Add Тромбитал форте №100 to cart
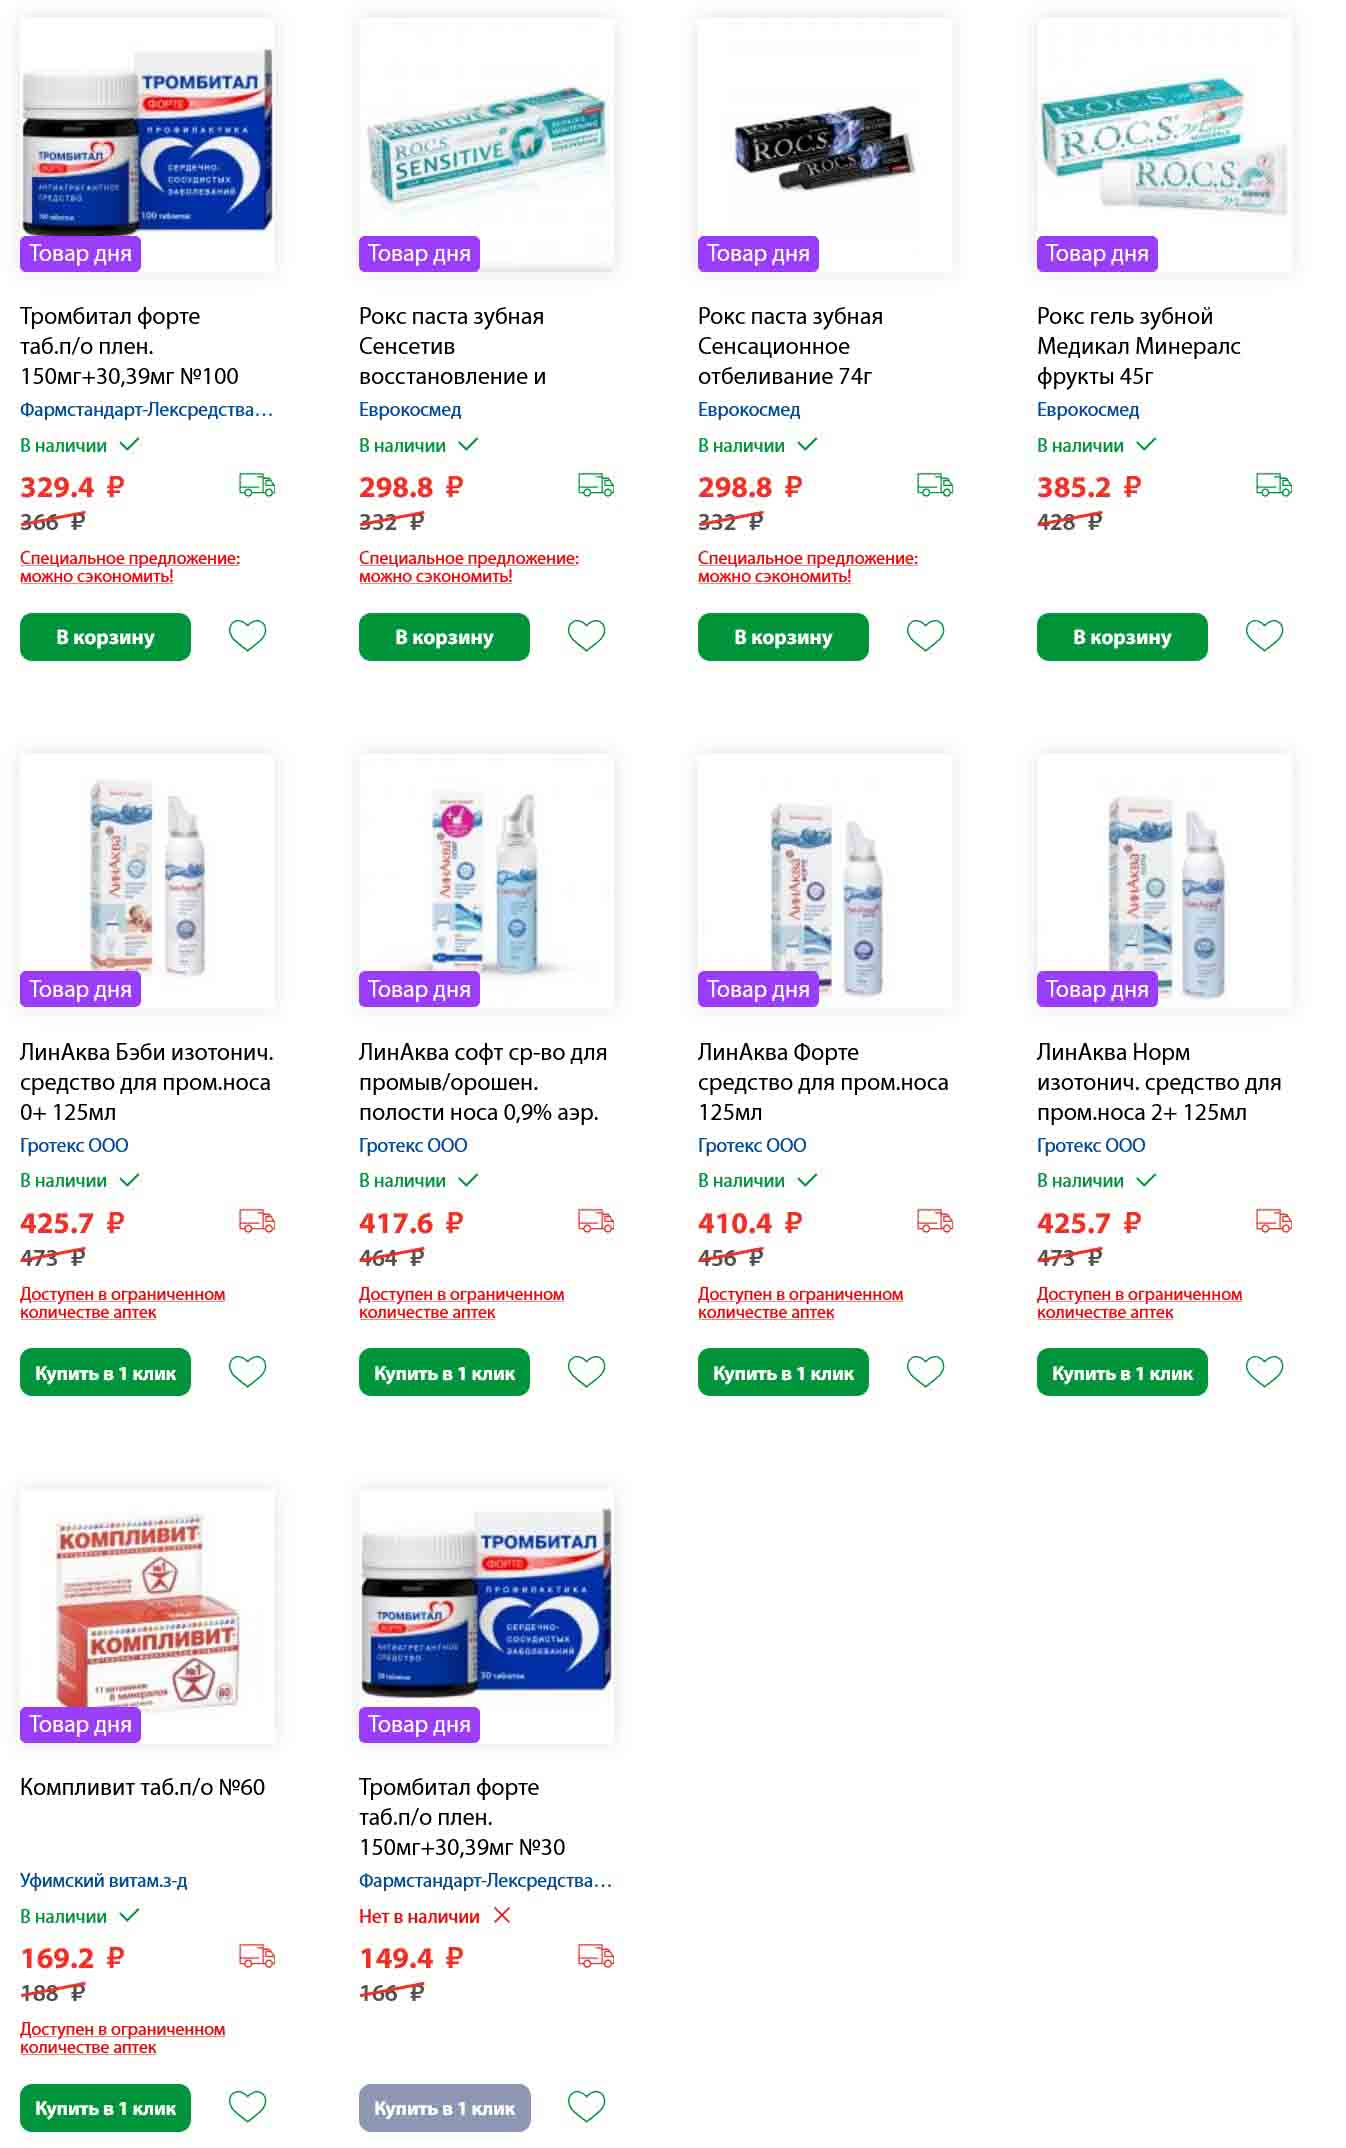 click(x=105, y=637)
